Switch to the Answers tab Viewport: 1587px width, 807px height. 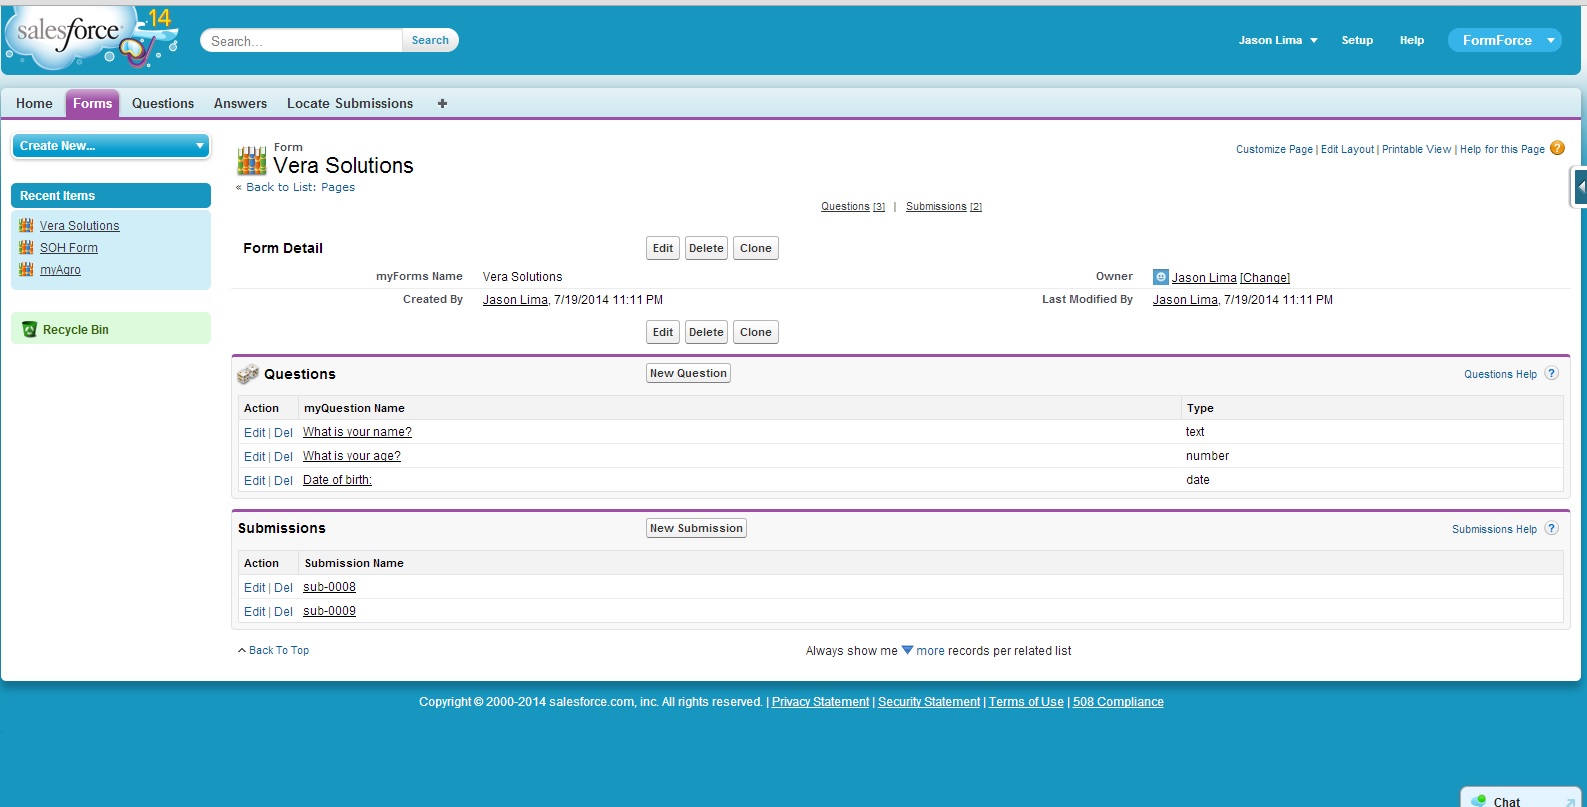[240, 103]
